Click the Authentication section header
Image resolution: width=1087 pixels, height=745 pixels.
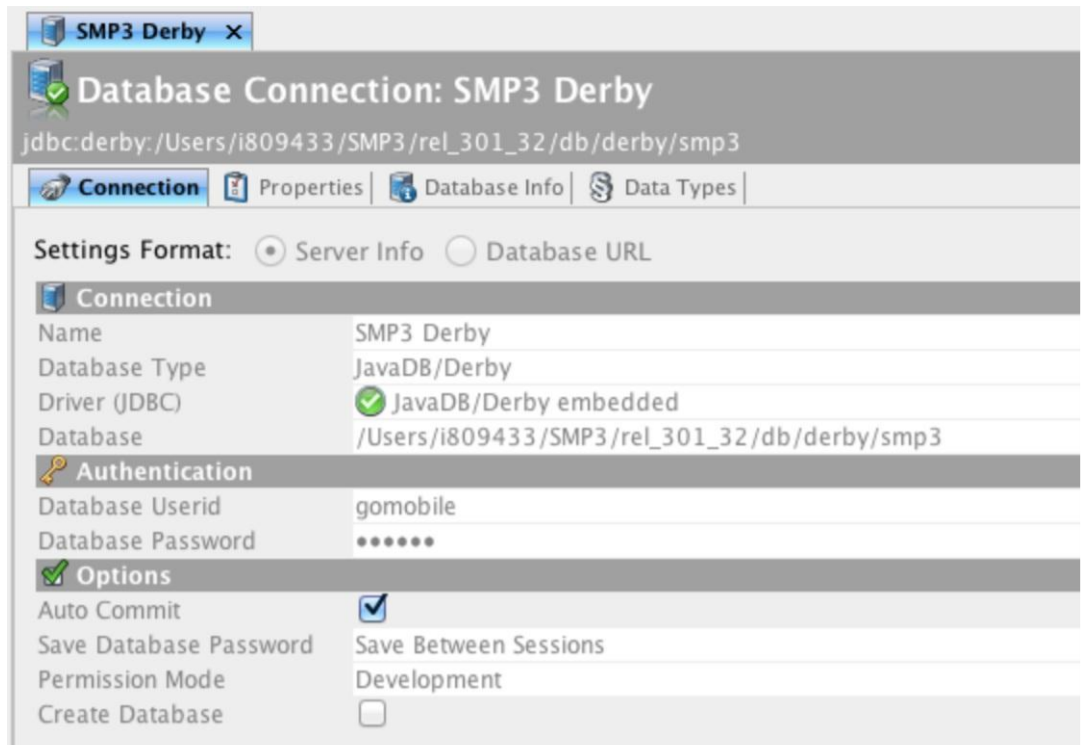557,471
